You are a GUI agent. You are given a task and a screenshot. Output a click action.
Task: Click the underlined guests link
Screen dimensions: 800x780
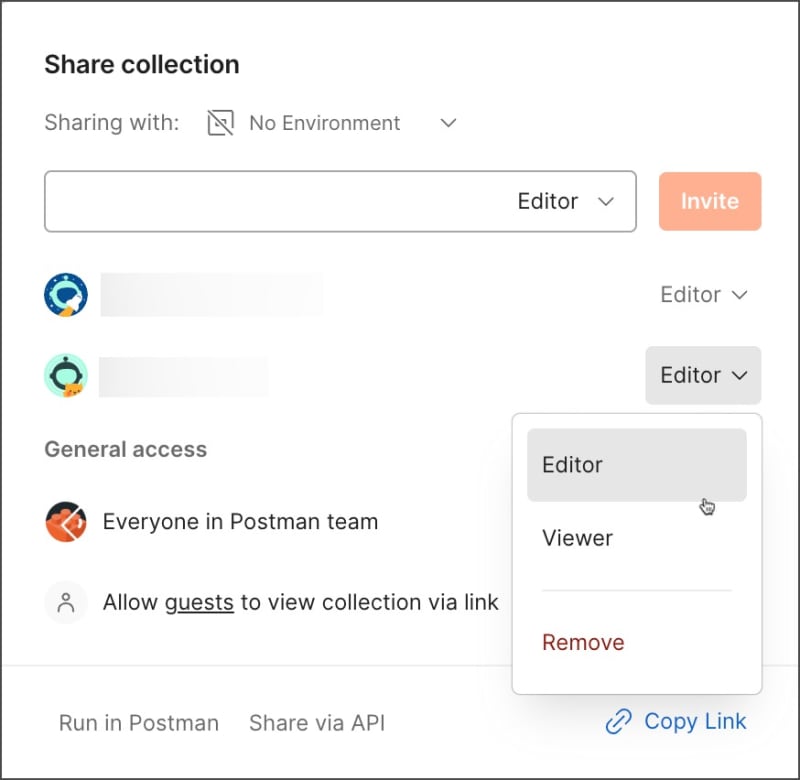tap(199, 603)
